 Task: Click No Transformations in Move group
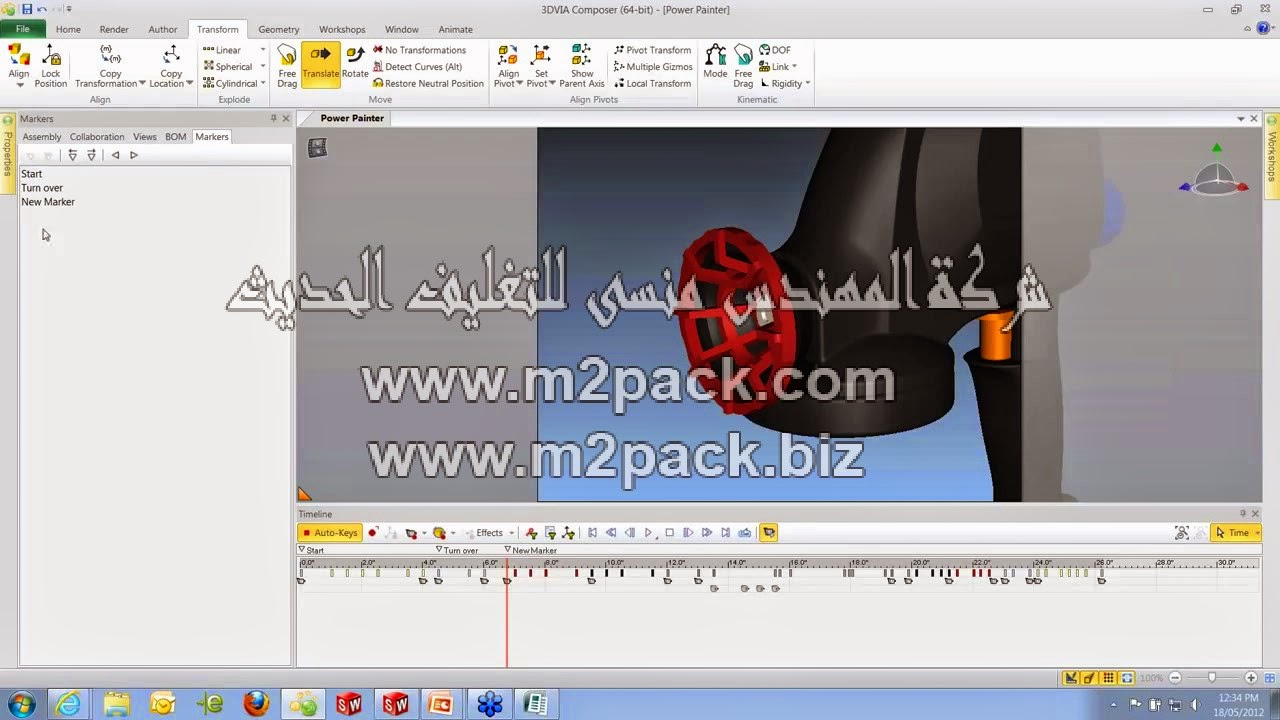(419, 50)
